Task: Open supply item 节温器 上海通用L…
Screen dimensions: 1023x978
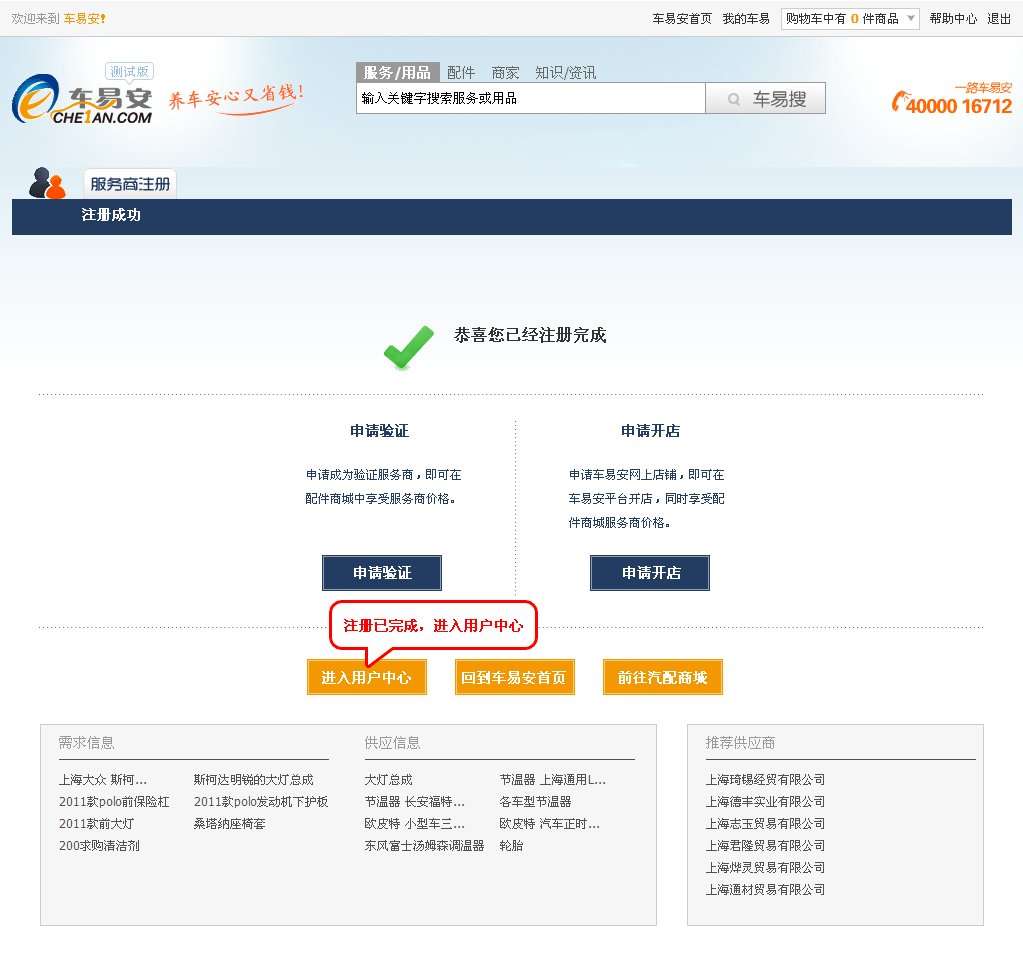Action: click(553, 780)
